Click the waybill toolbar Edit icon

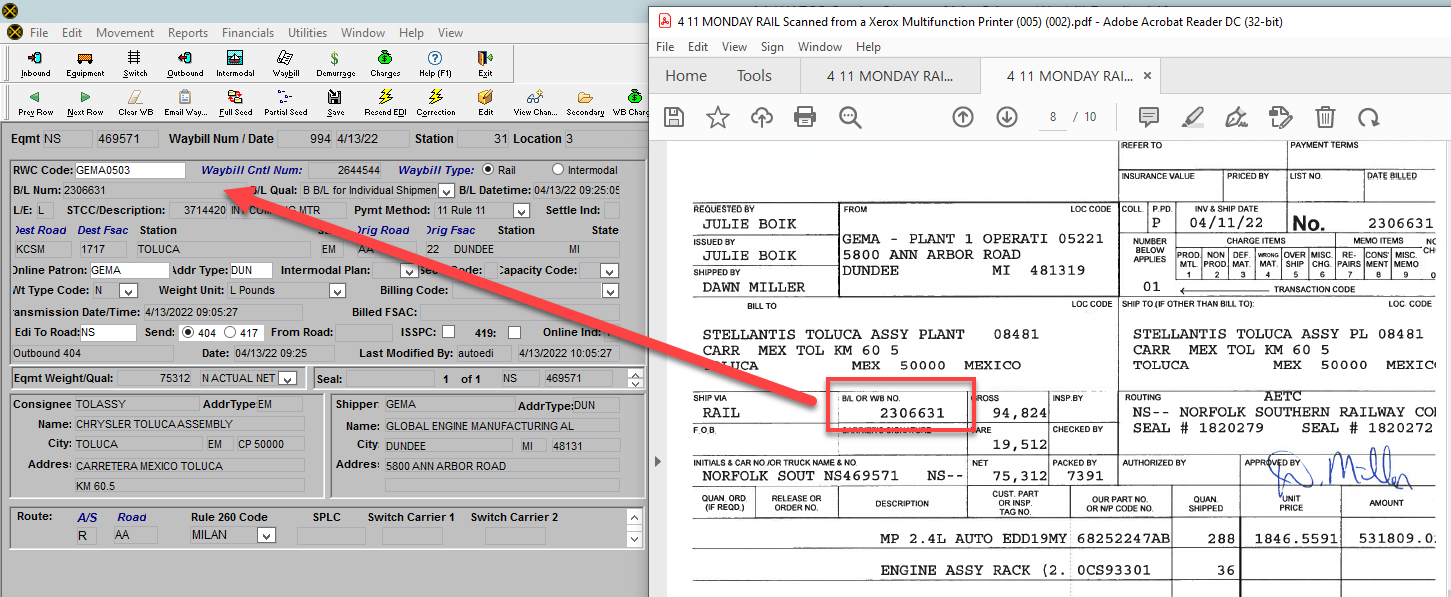[x=485, y=103]
